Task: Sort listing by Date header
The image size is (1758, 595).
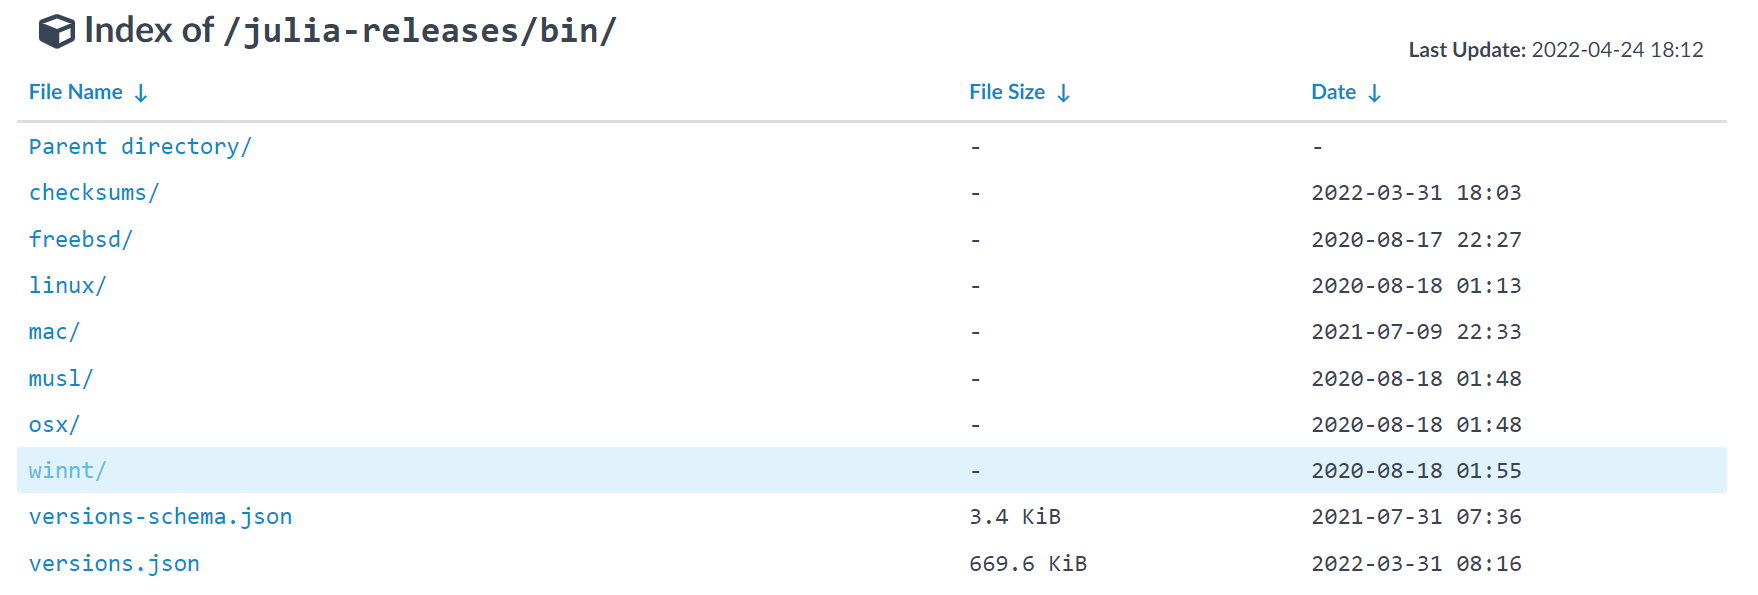Action: 1333,92
